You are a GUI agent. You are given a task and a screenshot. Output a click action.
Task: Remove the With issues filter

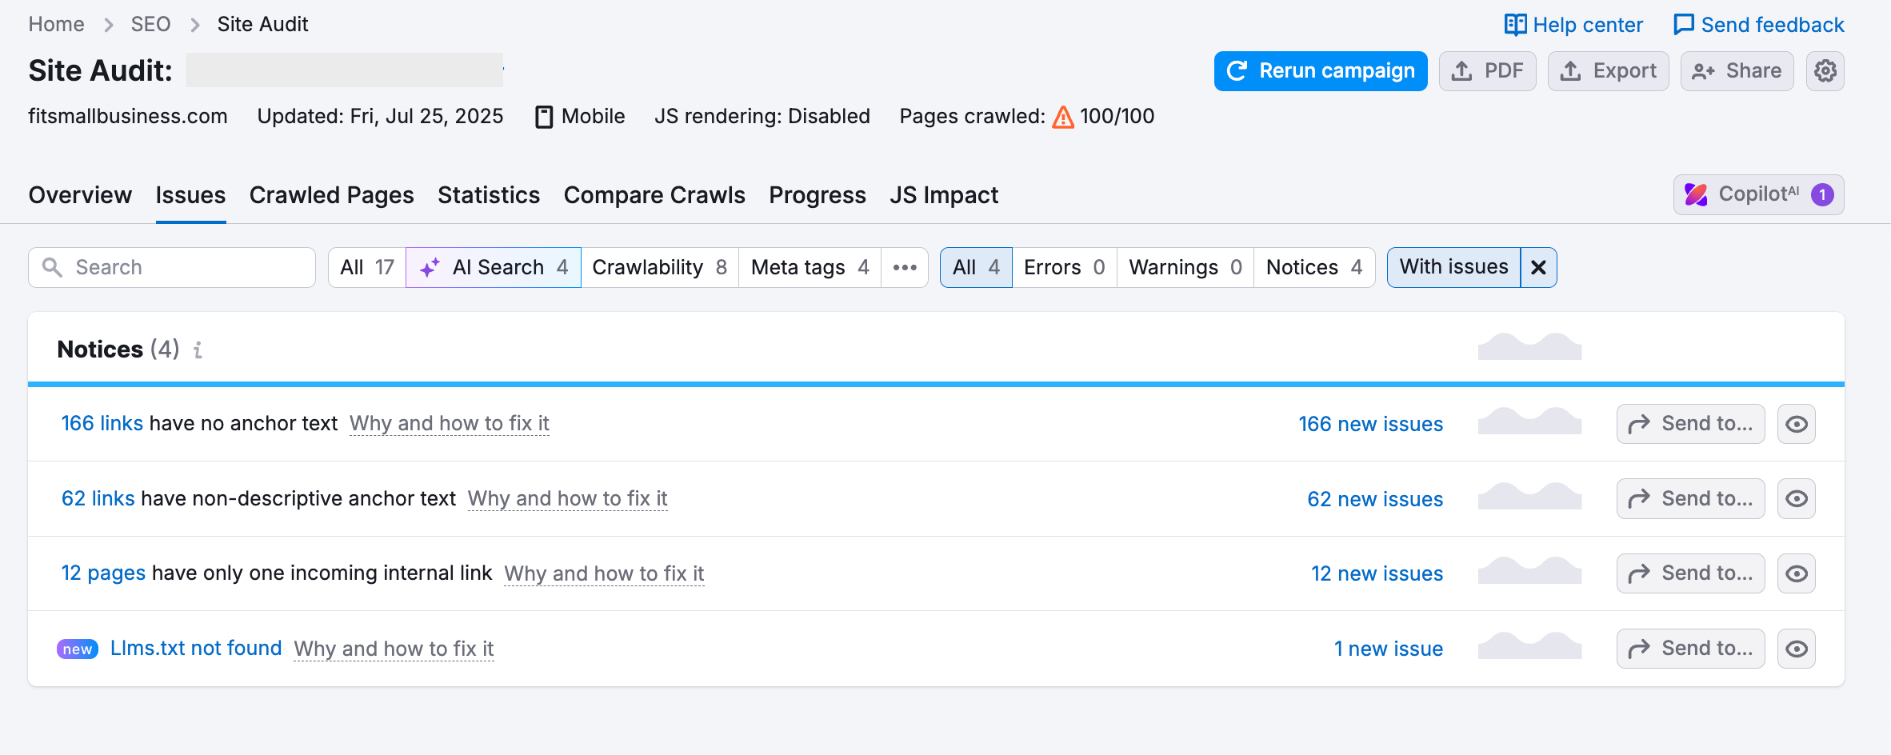pos(1539,267)
